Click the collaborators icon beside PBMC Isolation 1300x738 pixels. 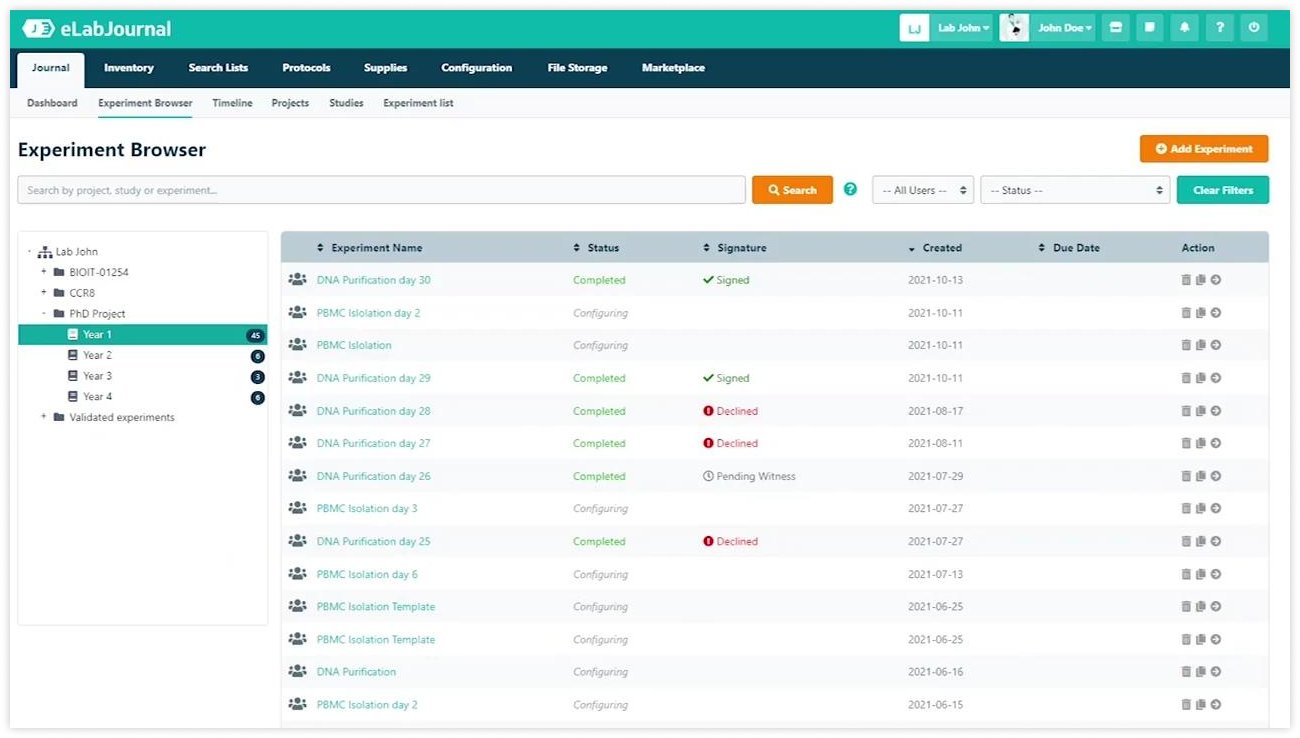coord(297,345)
